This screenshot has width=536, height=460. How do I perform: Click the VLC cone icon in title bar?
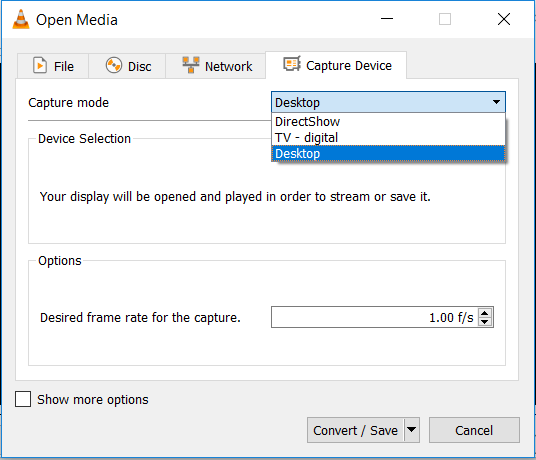pyautogui.click(x=21, y=19)
